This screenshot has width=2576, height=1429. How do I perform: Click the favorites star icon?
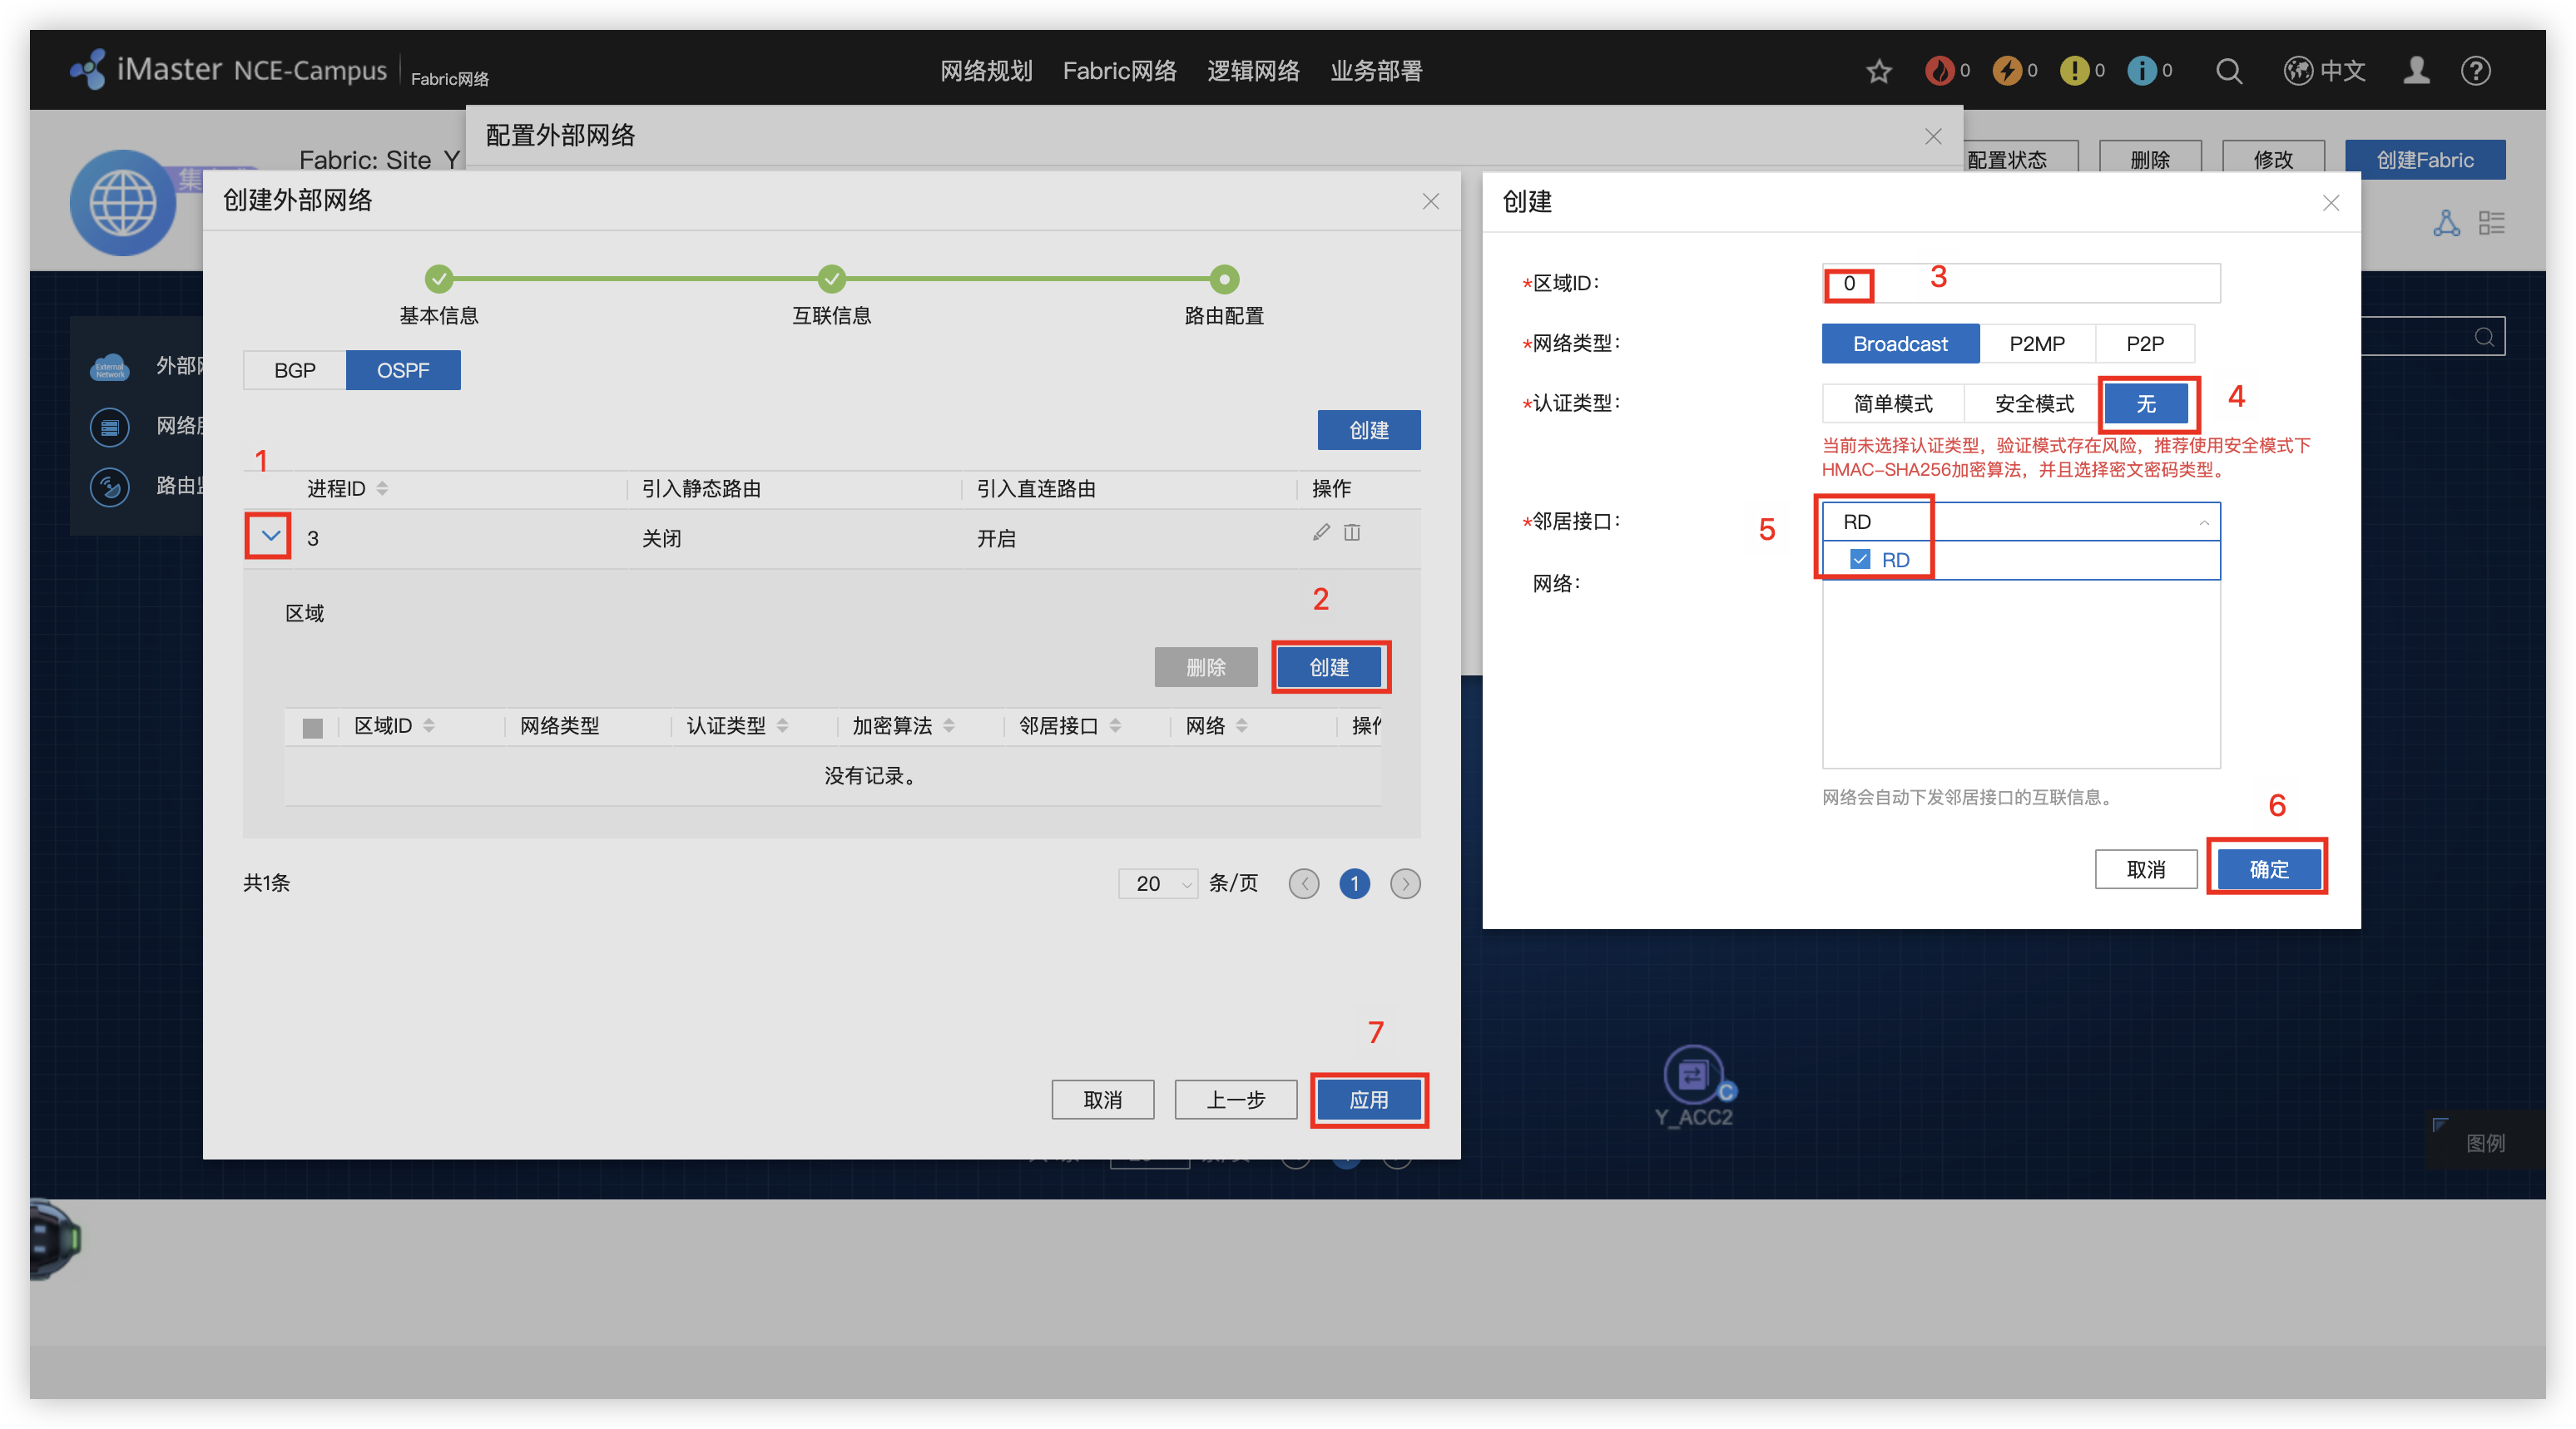click(x=1878, y=71)
